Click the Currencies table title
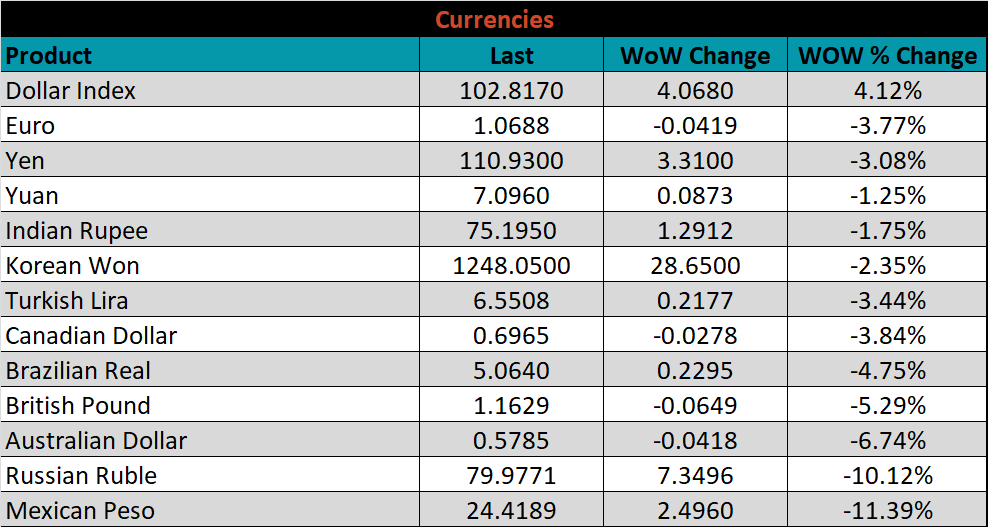Screen dimensions: 988x527 click(494, 20)
